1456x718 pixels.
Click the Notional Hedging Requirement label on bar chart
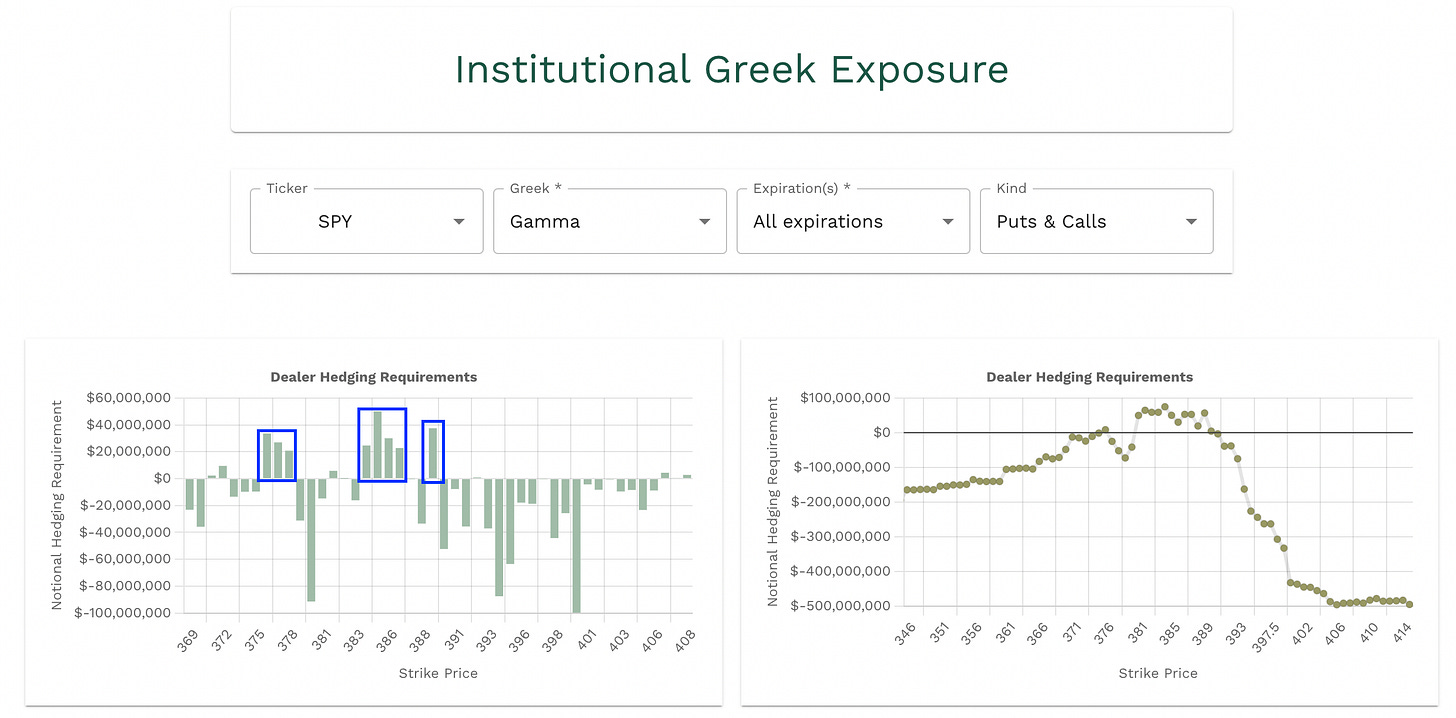pyautogui.click(x=56, y=505)
